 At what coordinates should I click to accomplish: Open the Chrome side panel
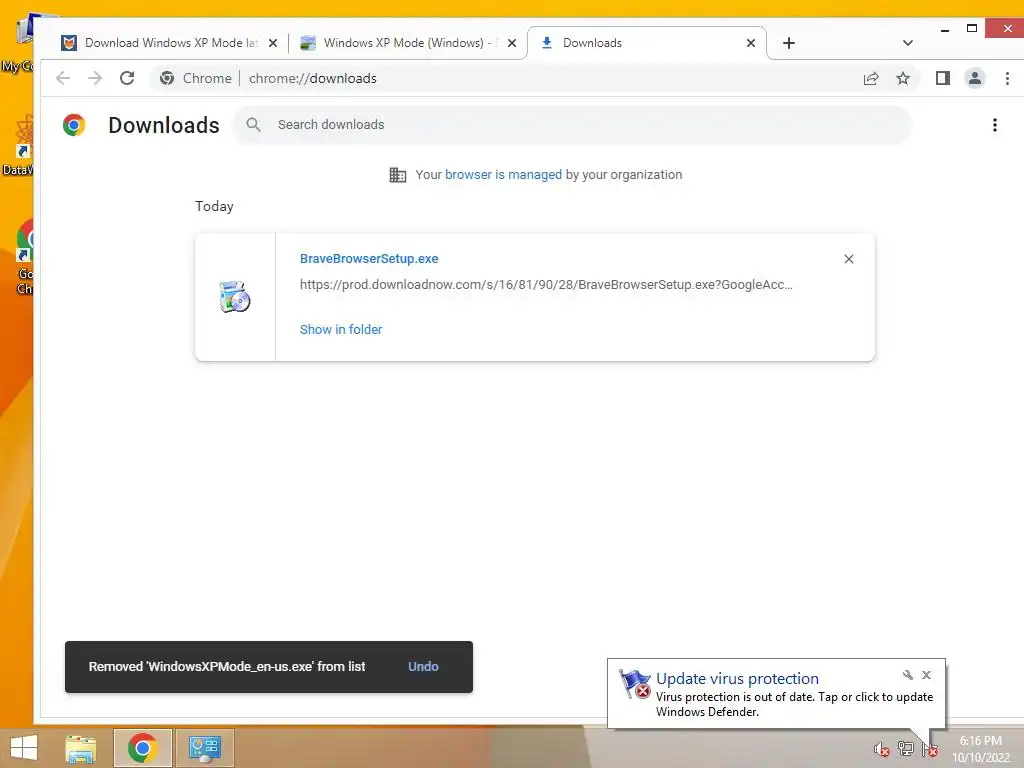(x=942, y=78)
